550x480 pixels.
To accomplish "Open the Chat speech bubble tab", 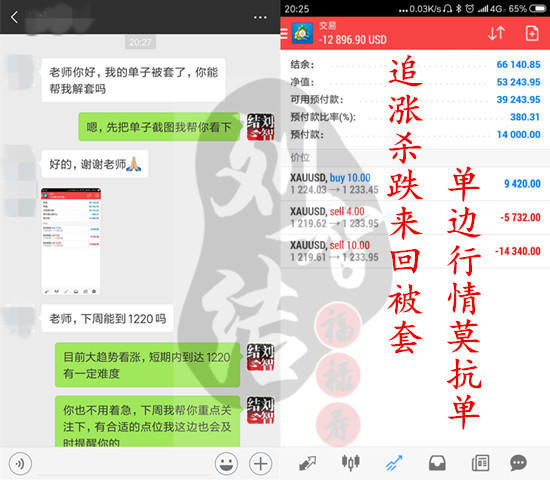I will (x=518, y=463).
